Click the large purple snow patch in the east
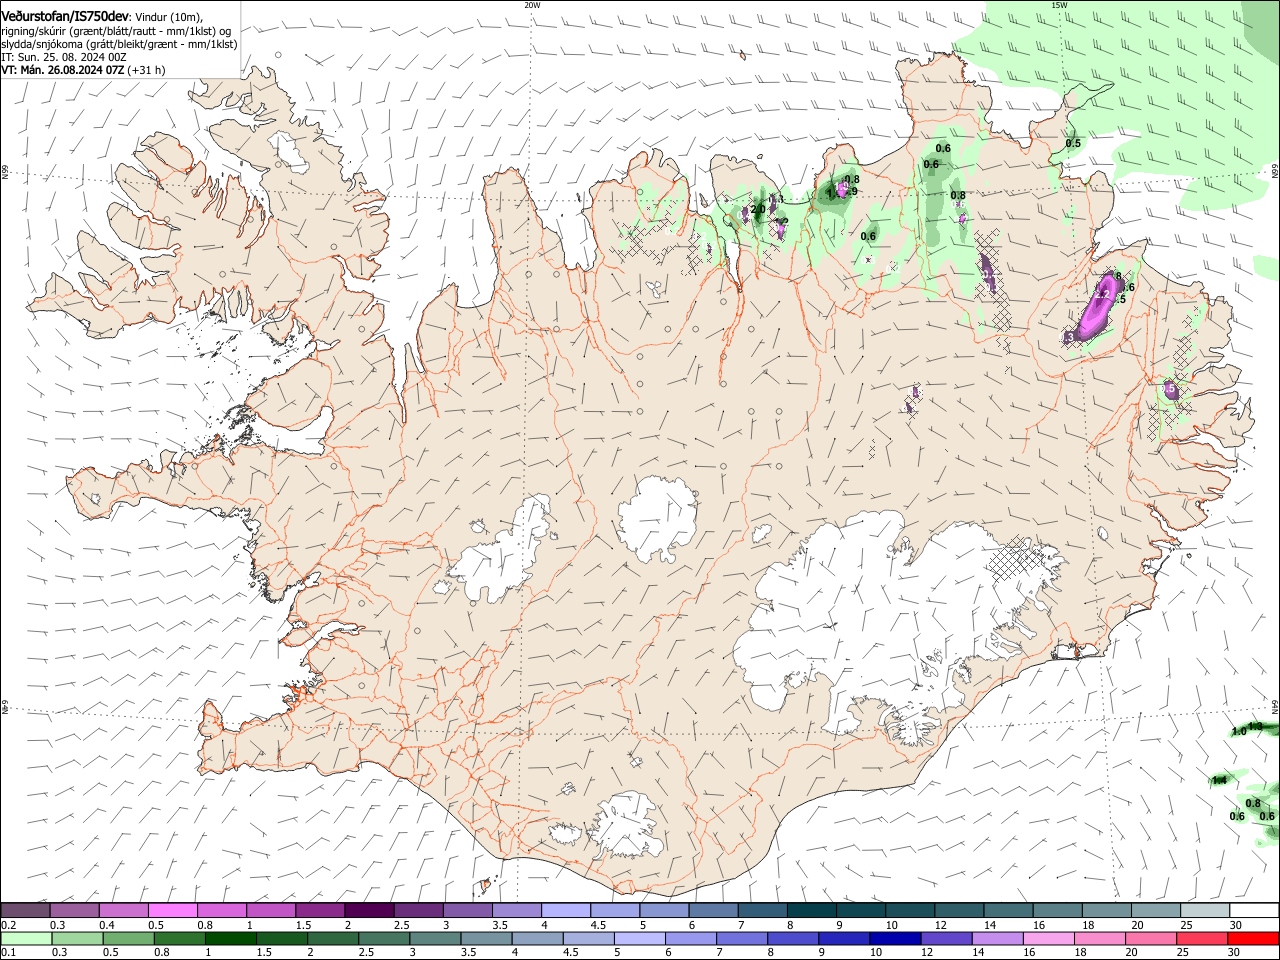Image resolution: width=1280 pixels, height=960 pixels. (x=1095, y=308)
